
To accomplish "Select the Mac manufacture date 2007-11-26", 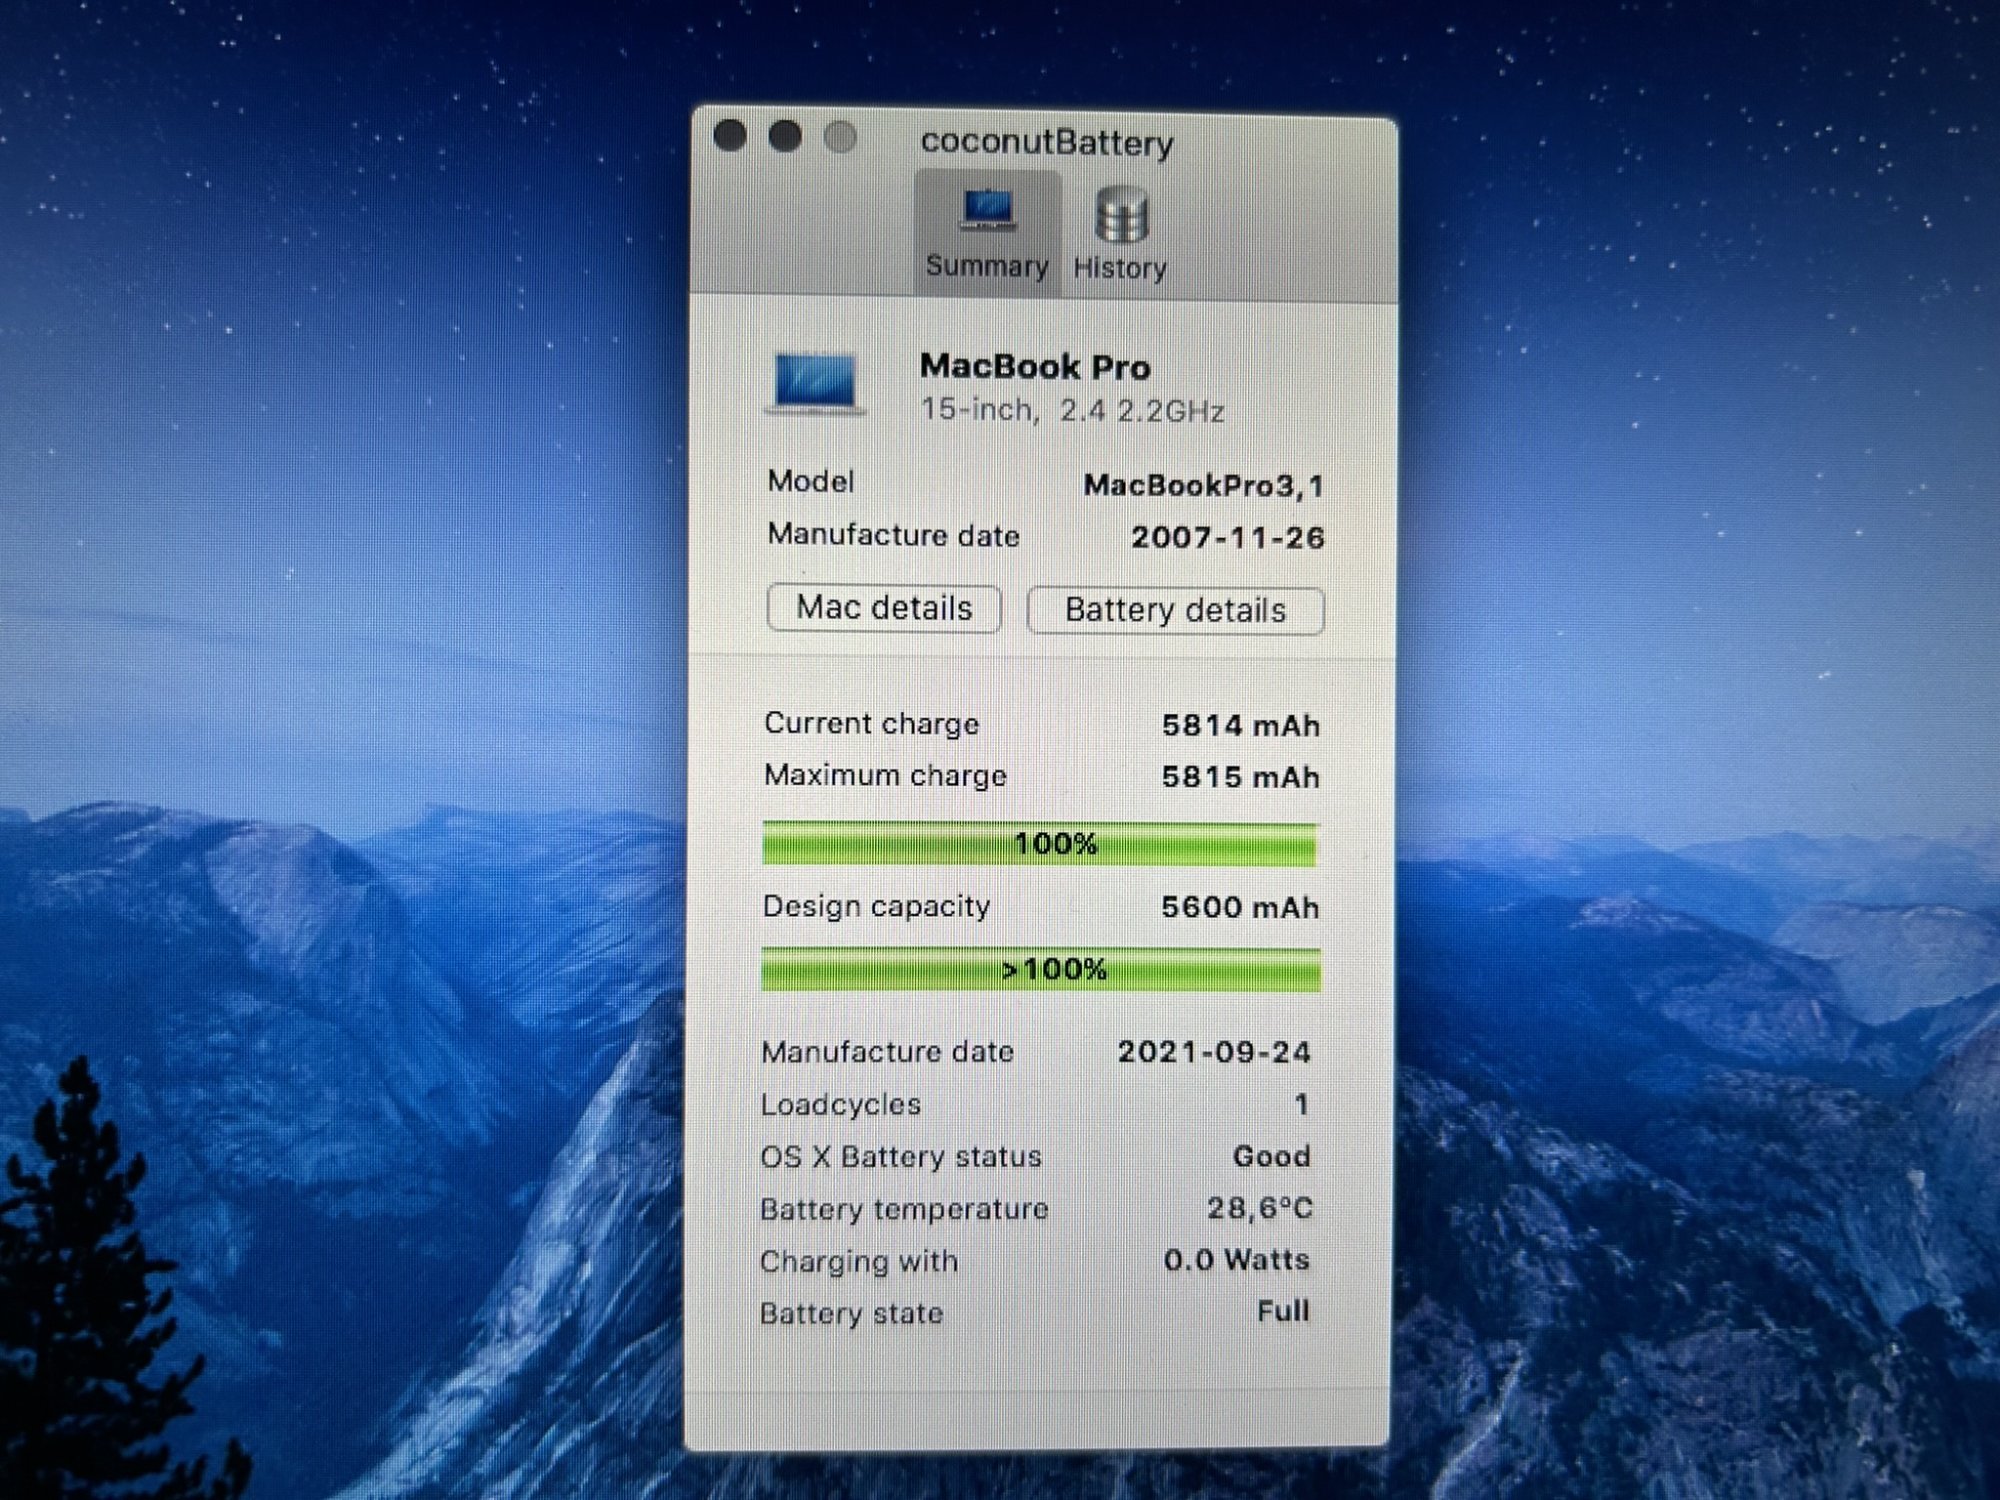I will click(1228, 538).
